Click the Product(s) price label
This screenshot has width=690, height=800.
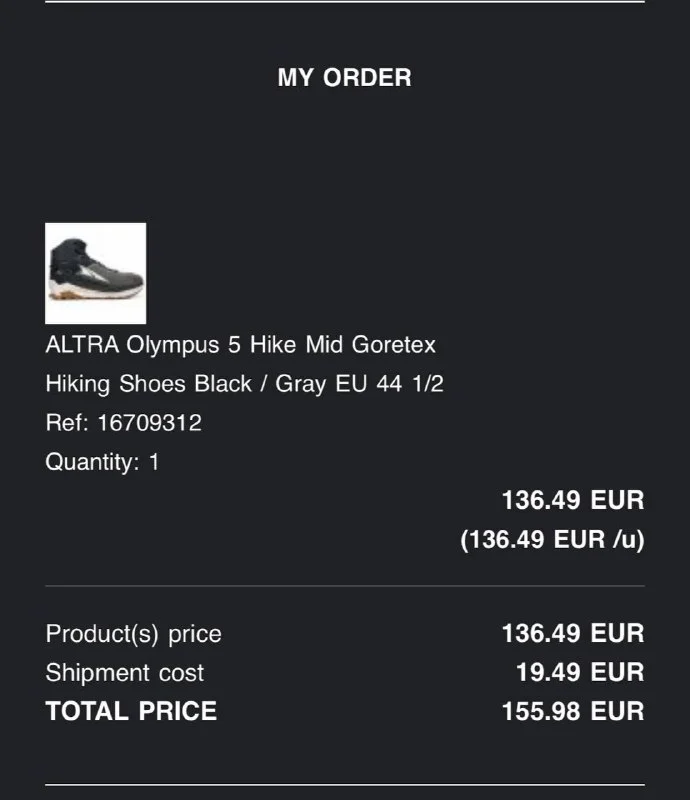click(133, 634)
